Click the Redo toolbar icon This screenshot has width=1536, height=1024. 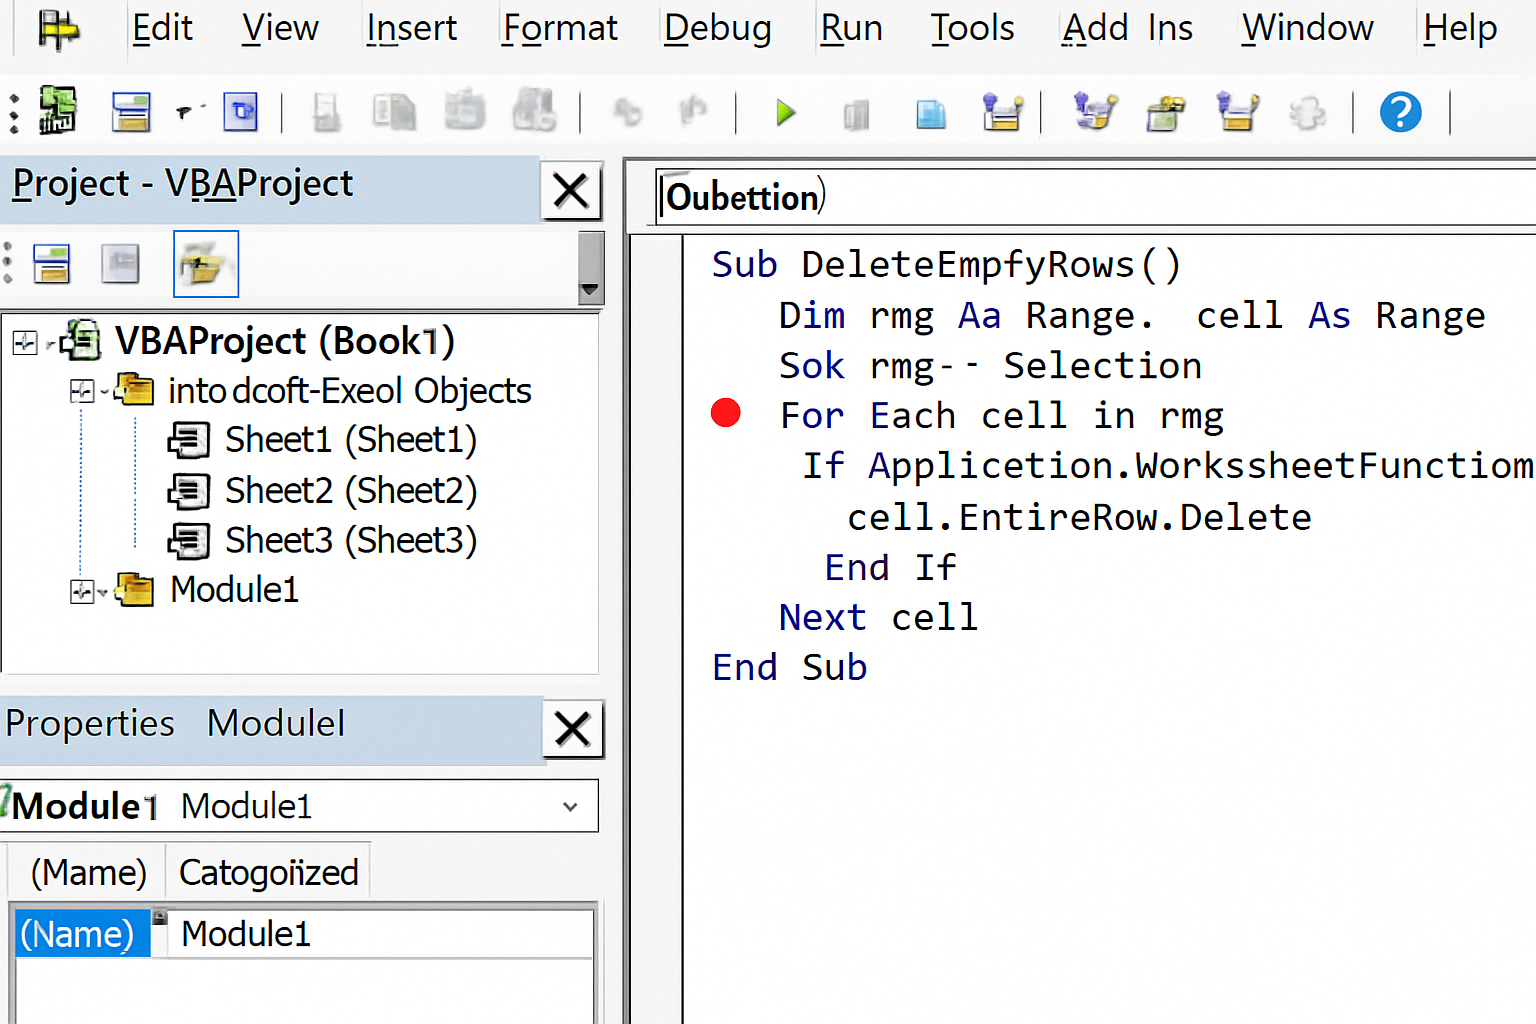click(693, 111)
